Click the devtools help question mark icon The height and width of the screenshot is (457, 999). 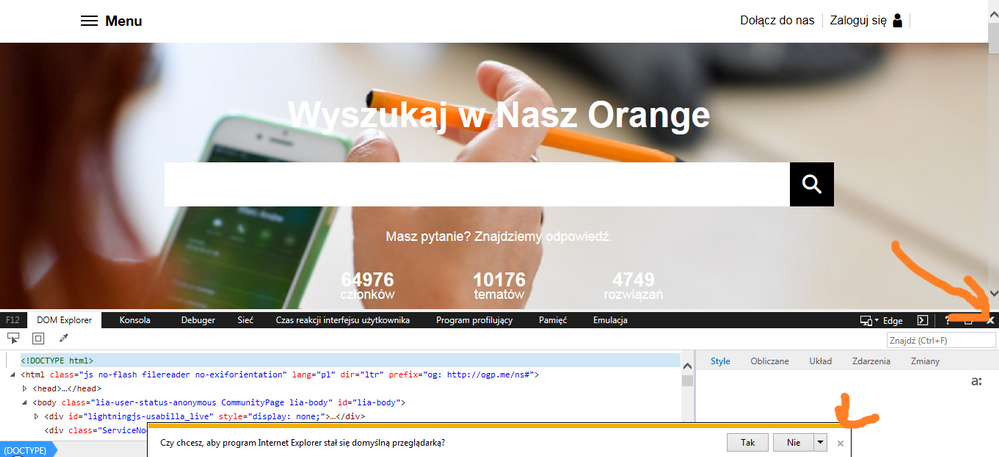point(947,320)
